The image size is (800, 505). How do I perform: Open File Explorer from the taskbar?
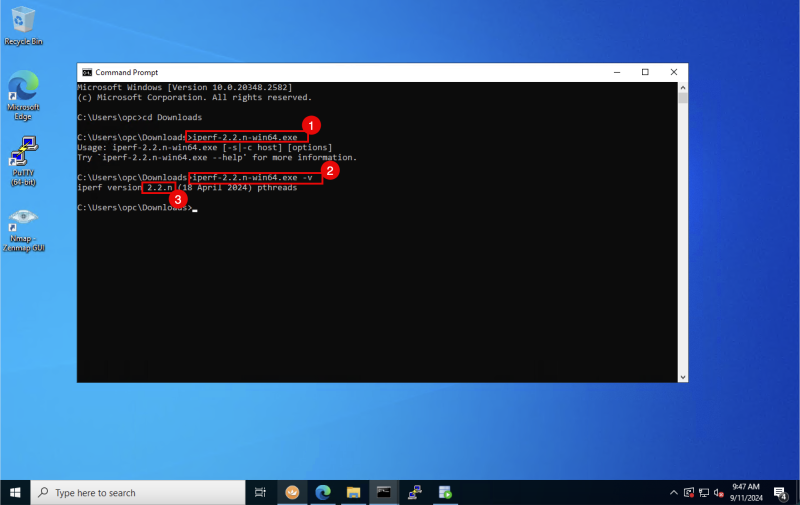(x=353, y=492)
